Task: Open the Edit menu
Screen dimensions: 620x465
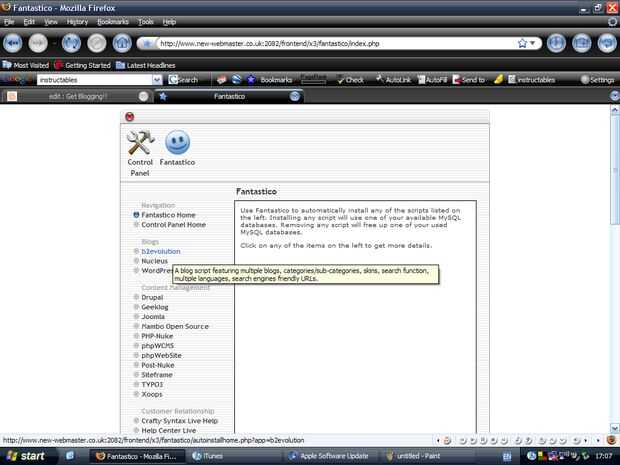Action: [x=29, y=22]
